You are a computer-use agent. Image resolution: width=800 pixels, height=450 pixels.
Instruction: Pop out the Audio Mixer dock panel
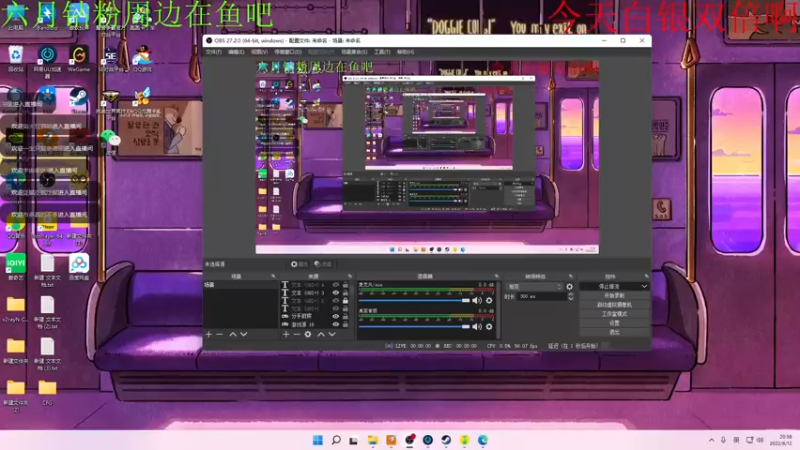(x=496, y=276)
